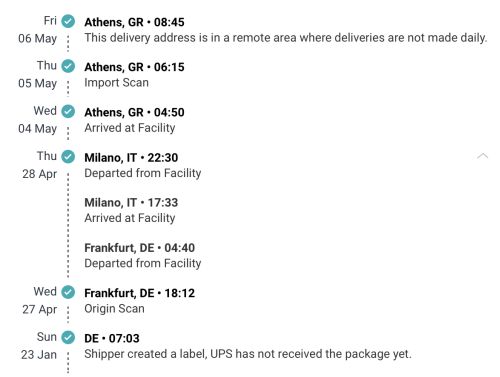Click the checkmark icon for Wed 04 May
This screenshot has width=500, height=377.
(68, 111)
